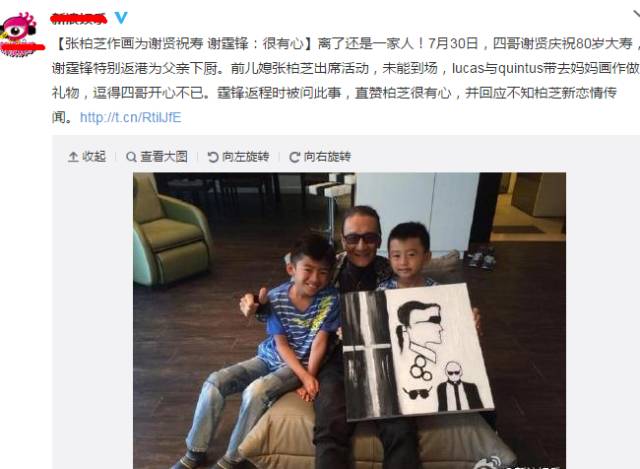Viewport: 640px width, 469px height.
Task: Click the blue verified V badge
Action: pyautogui.click(x=121, y=18)
